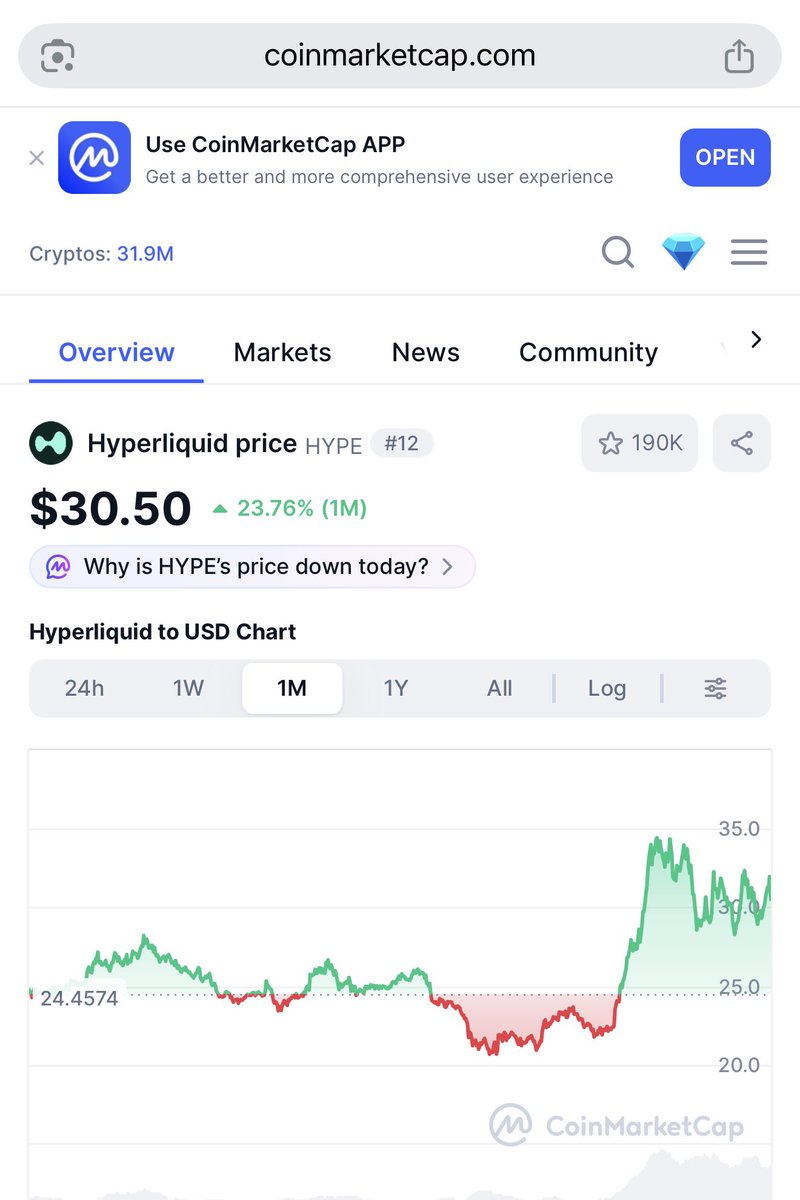The width and height of the screenshot is (800, 1200).
Task: Share the Hyperliquid price page
Action: [742, 443]
